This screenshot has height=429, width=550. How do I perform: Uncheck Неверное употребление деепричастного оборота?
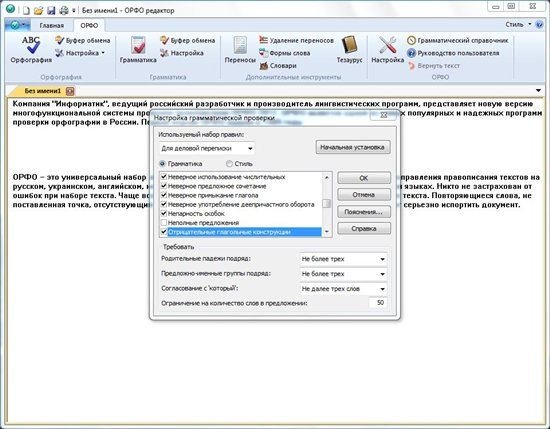coord(163,204)
